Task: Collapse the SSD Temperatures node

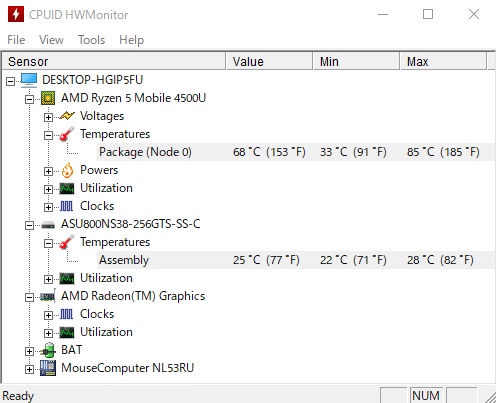Action: point(48,243)
